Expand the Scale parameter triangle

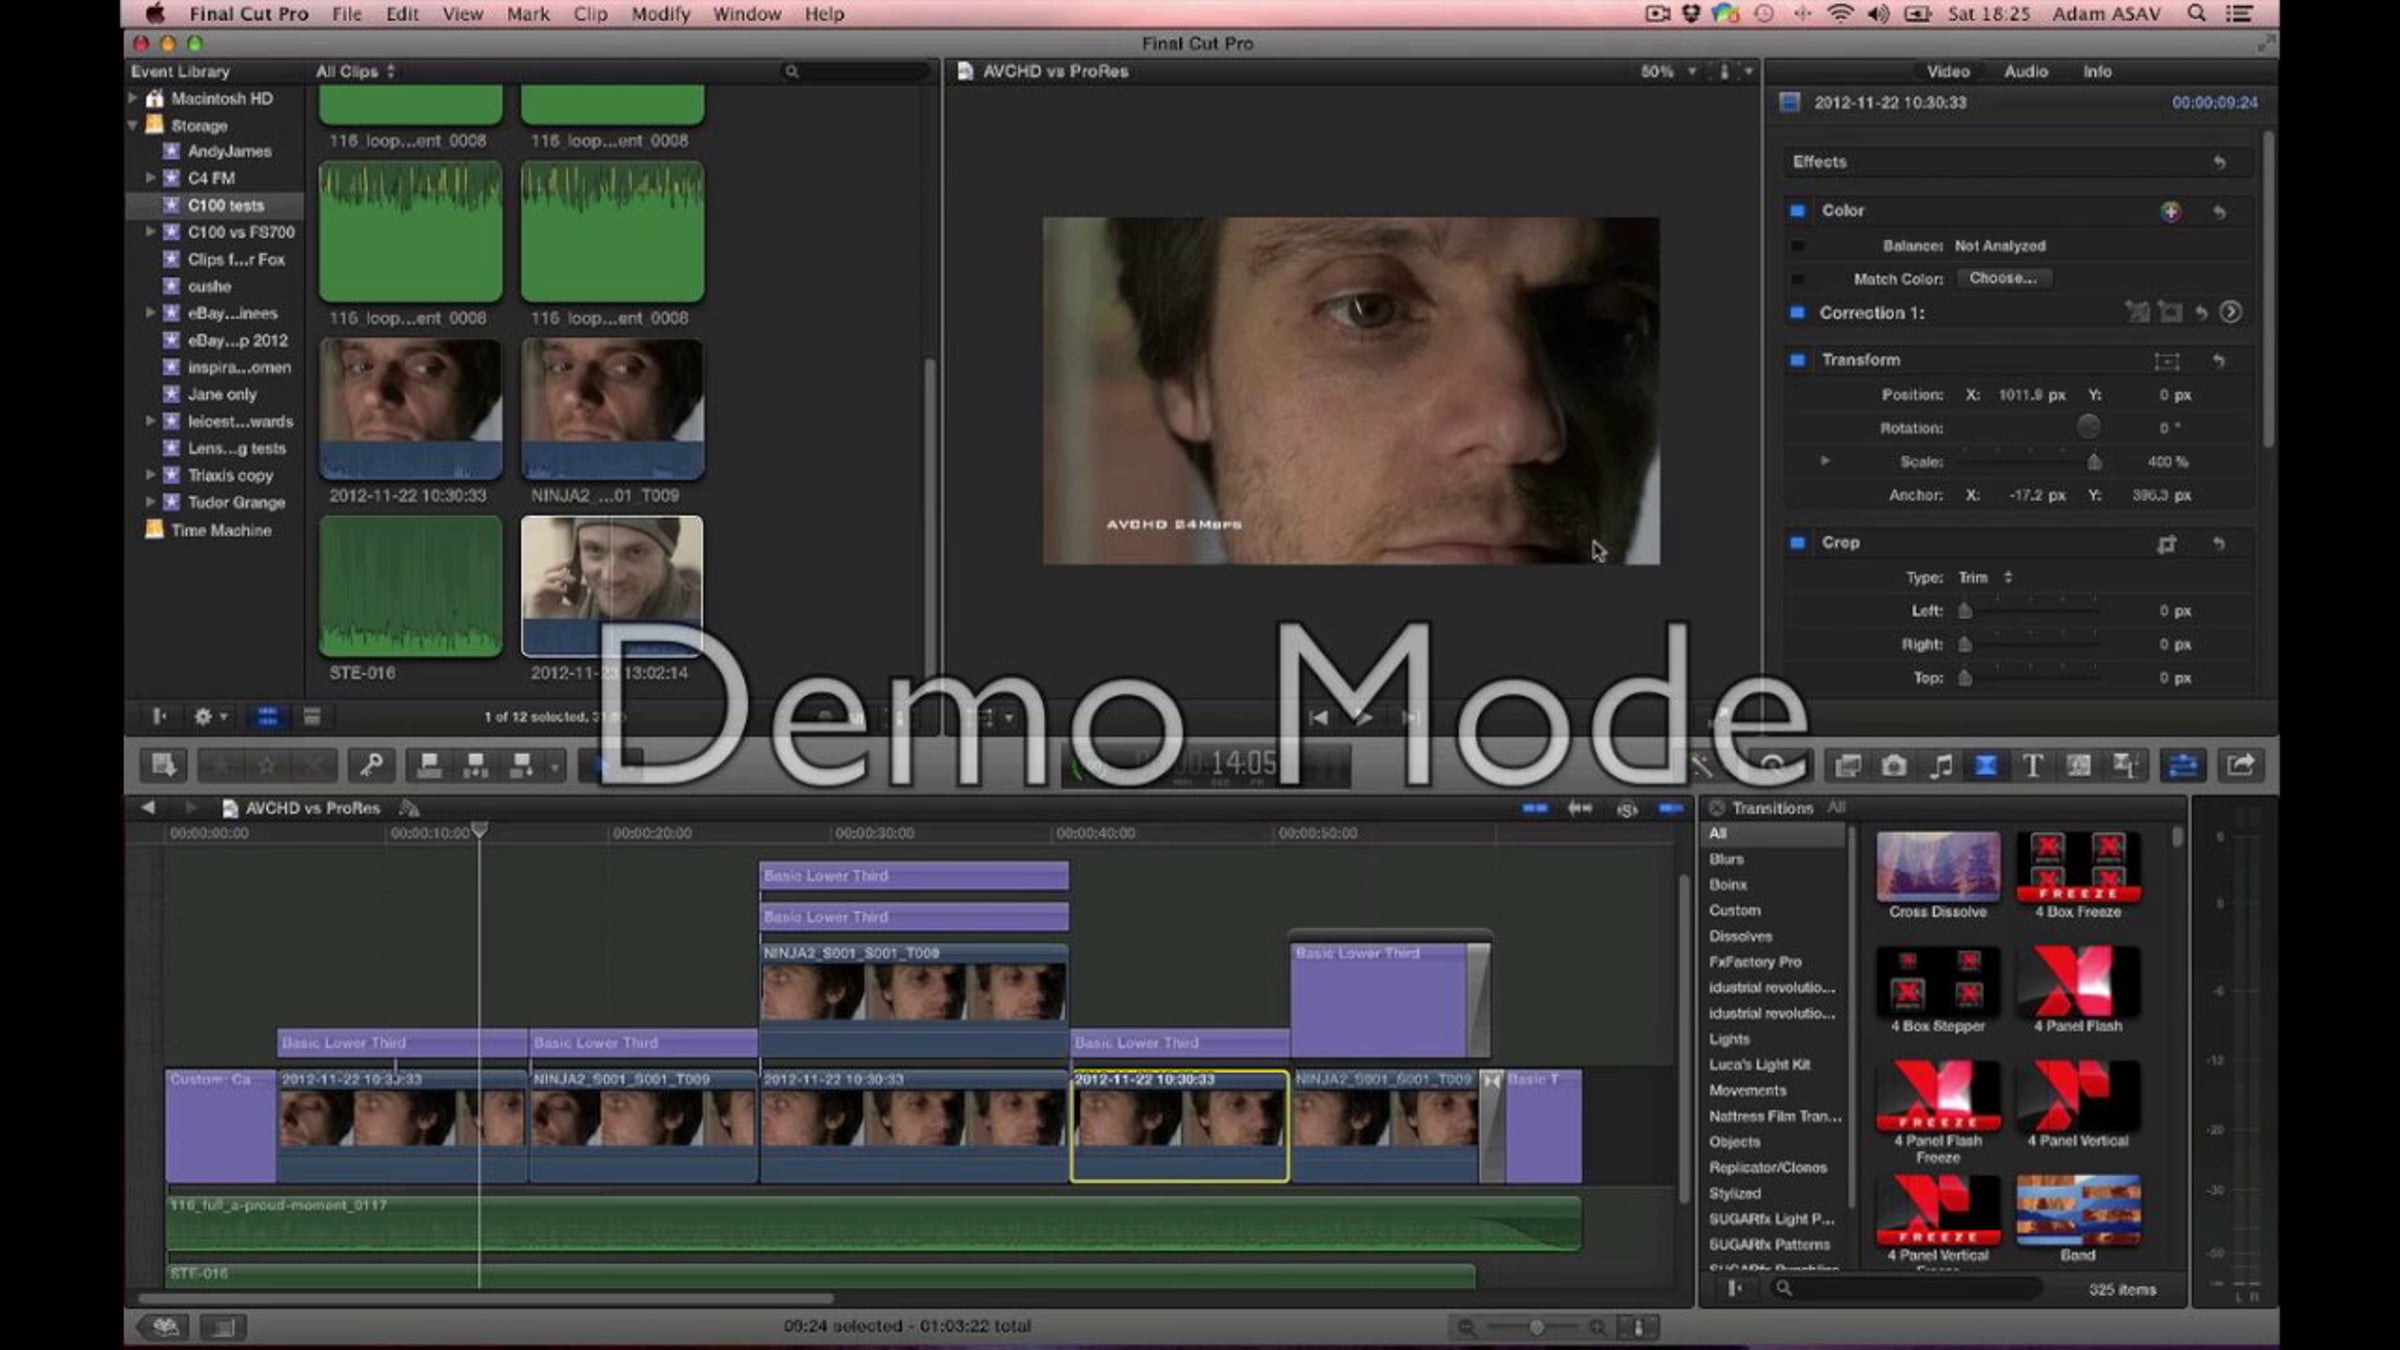(x=1825, y=461)
